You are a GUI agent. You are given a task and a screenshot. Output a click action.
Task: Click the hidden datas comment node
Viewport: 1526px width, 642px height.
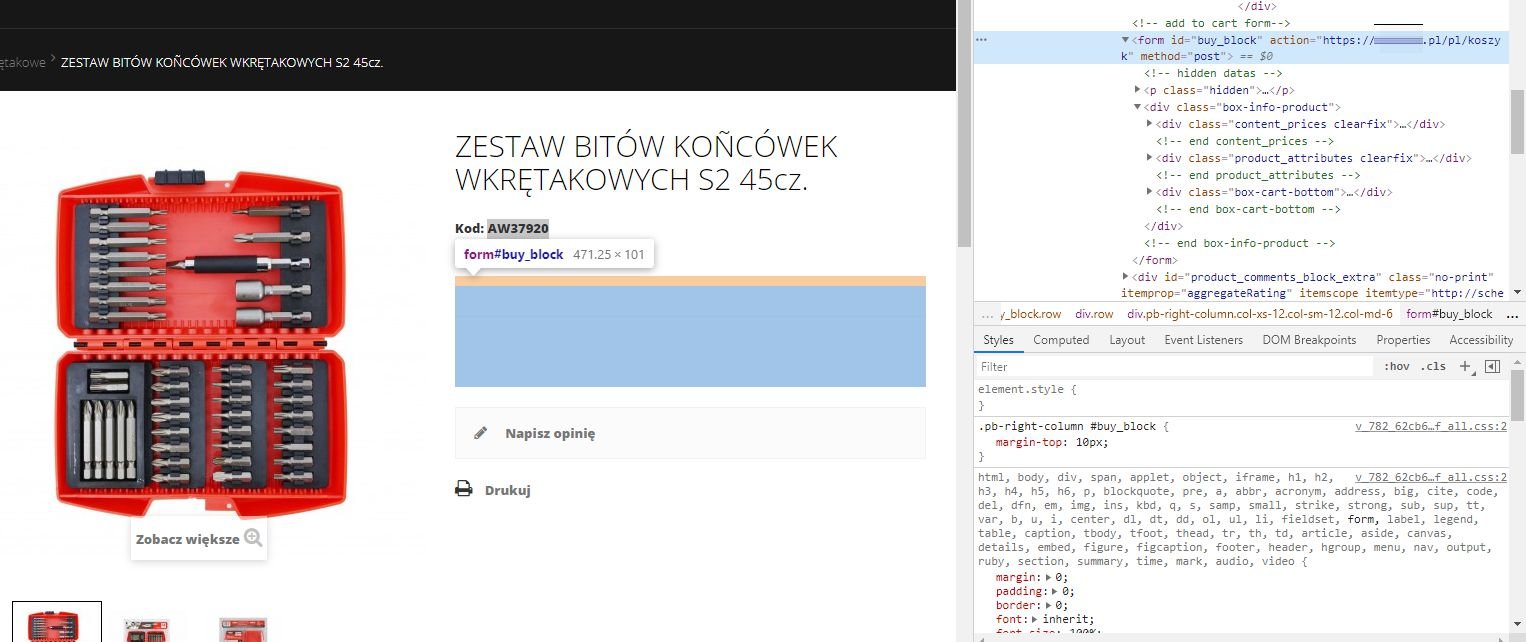(1213, 73)
